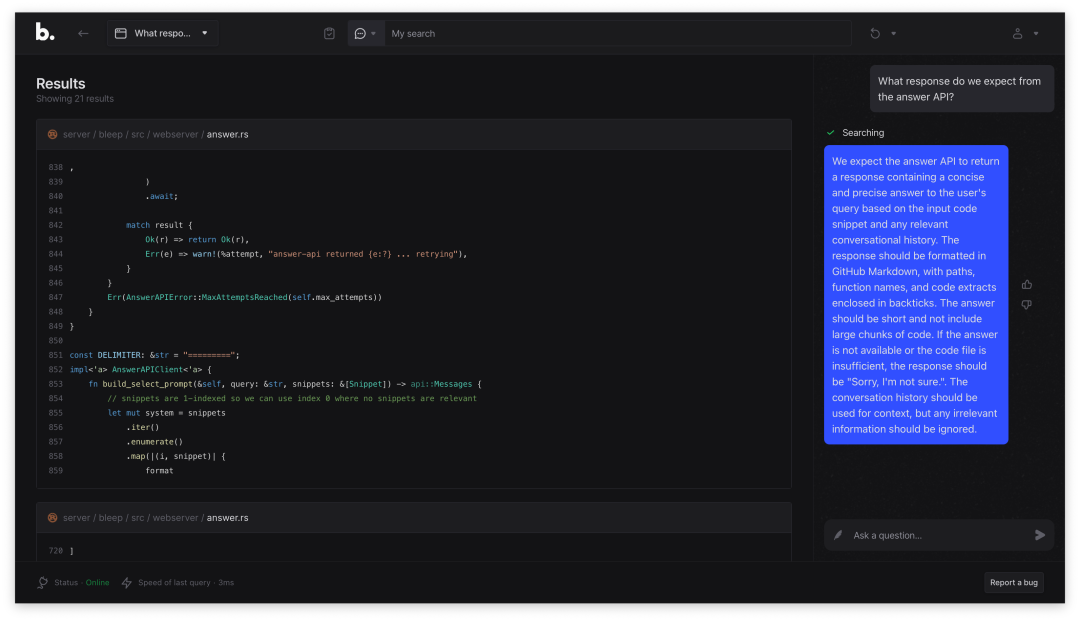Click the 'Showing 21 results' text

(75, 98)
